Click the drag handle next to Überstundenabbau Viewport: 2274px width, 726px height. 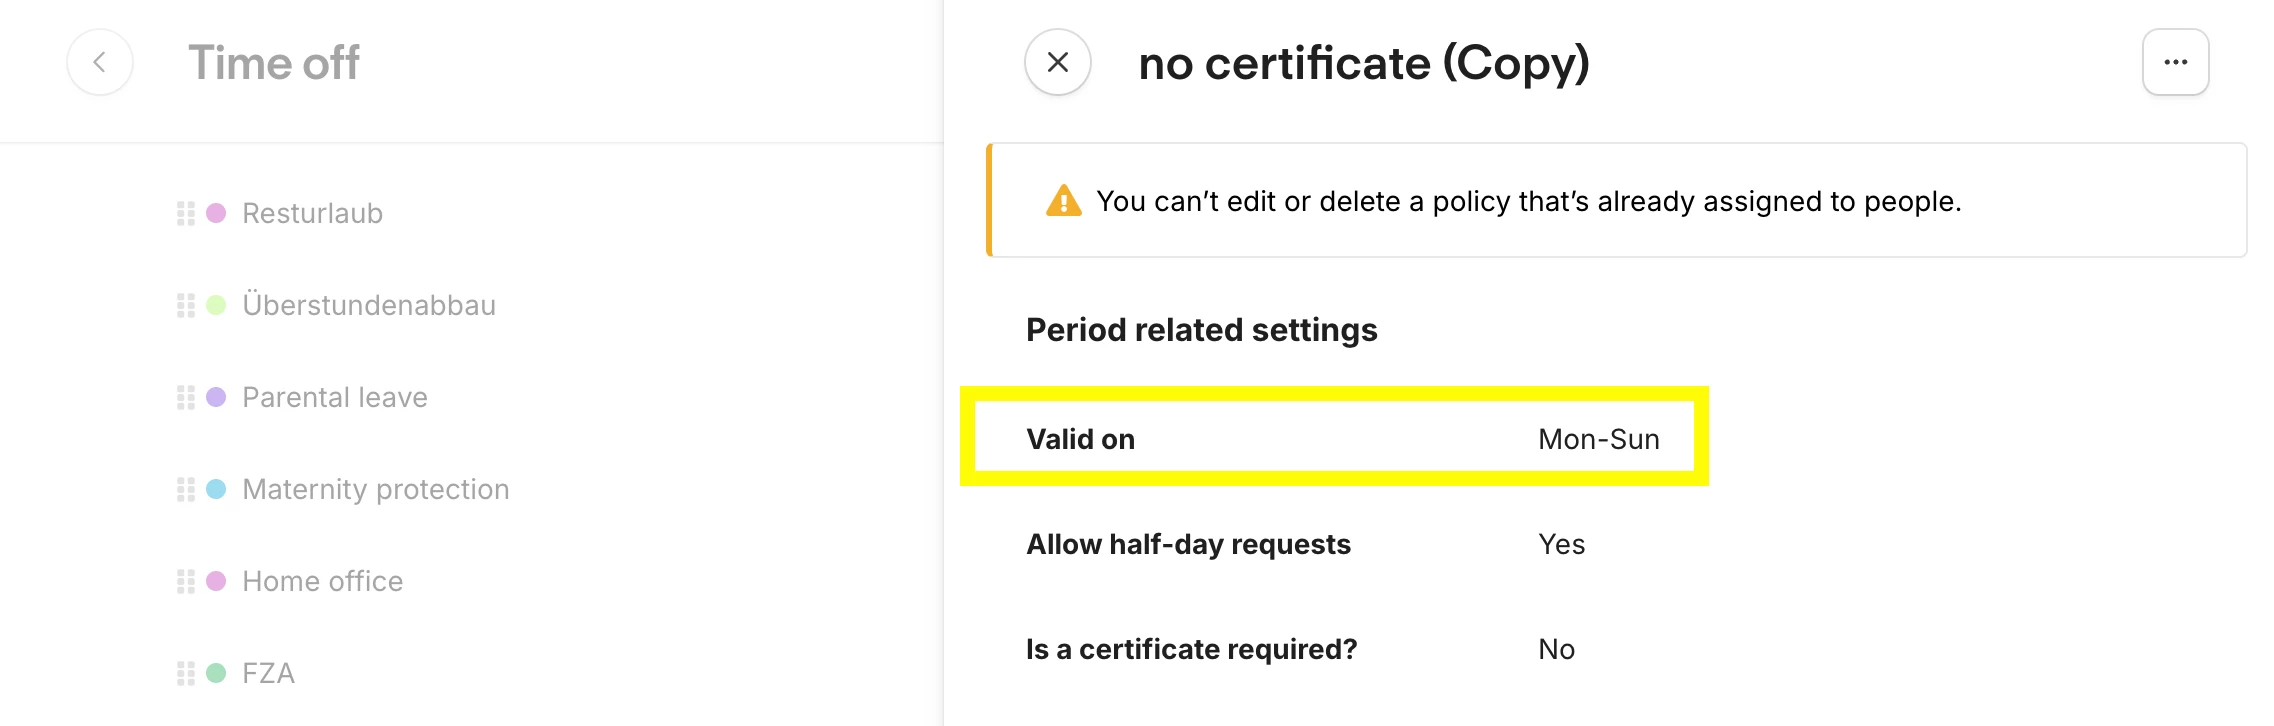(x=186, y=306)
